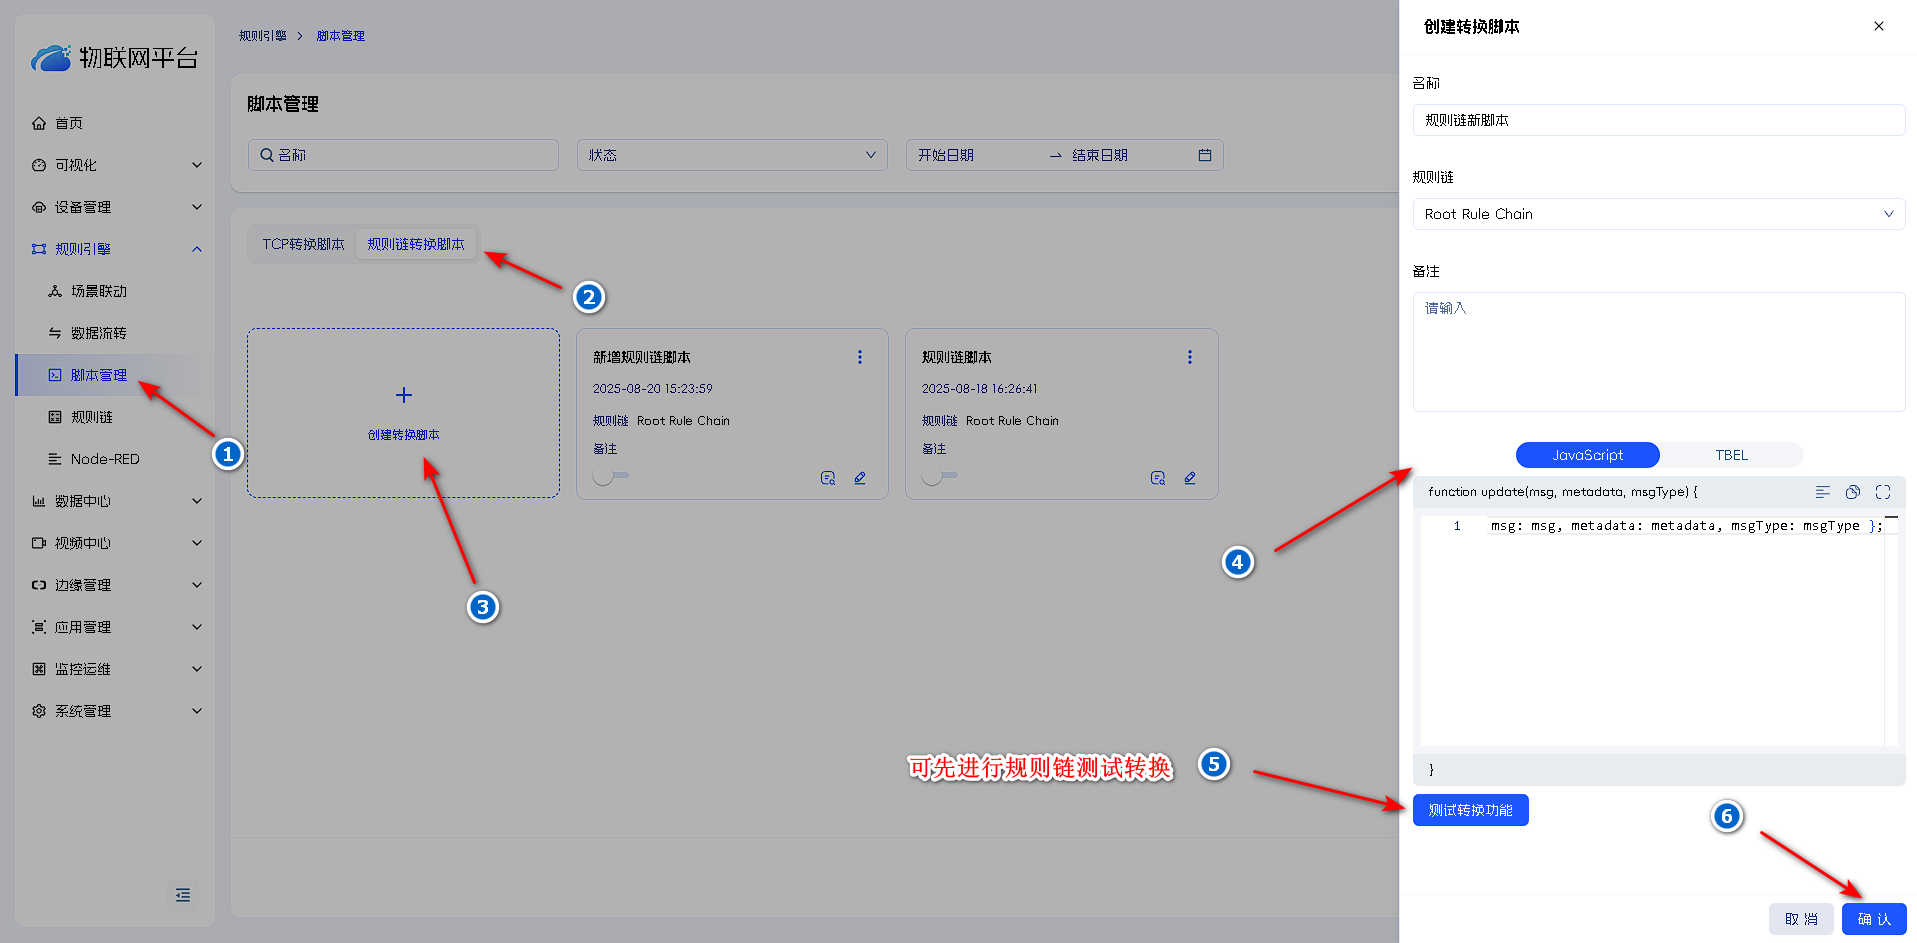The image size is (1917, 943).
Task: Click view details icon on 新增规则链脚本 card
Action: click(828, 478)
